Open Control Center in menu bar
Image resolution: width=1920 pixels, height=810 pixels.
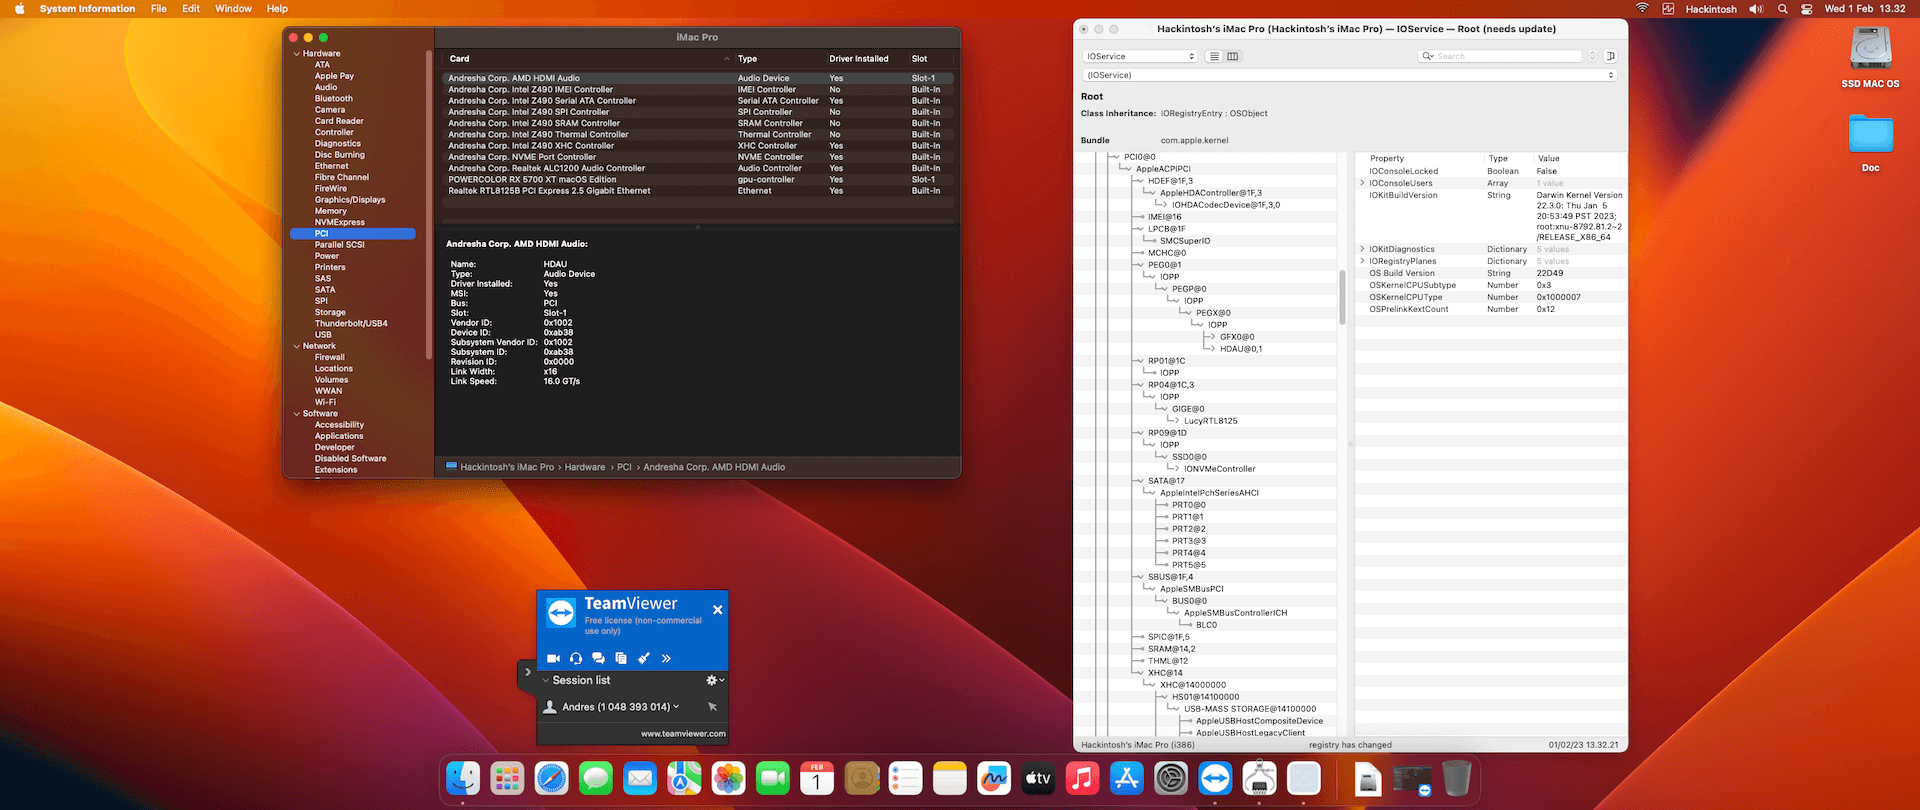[x=1807, y=9]
